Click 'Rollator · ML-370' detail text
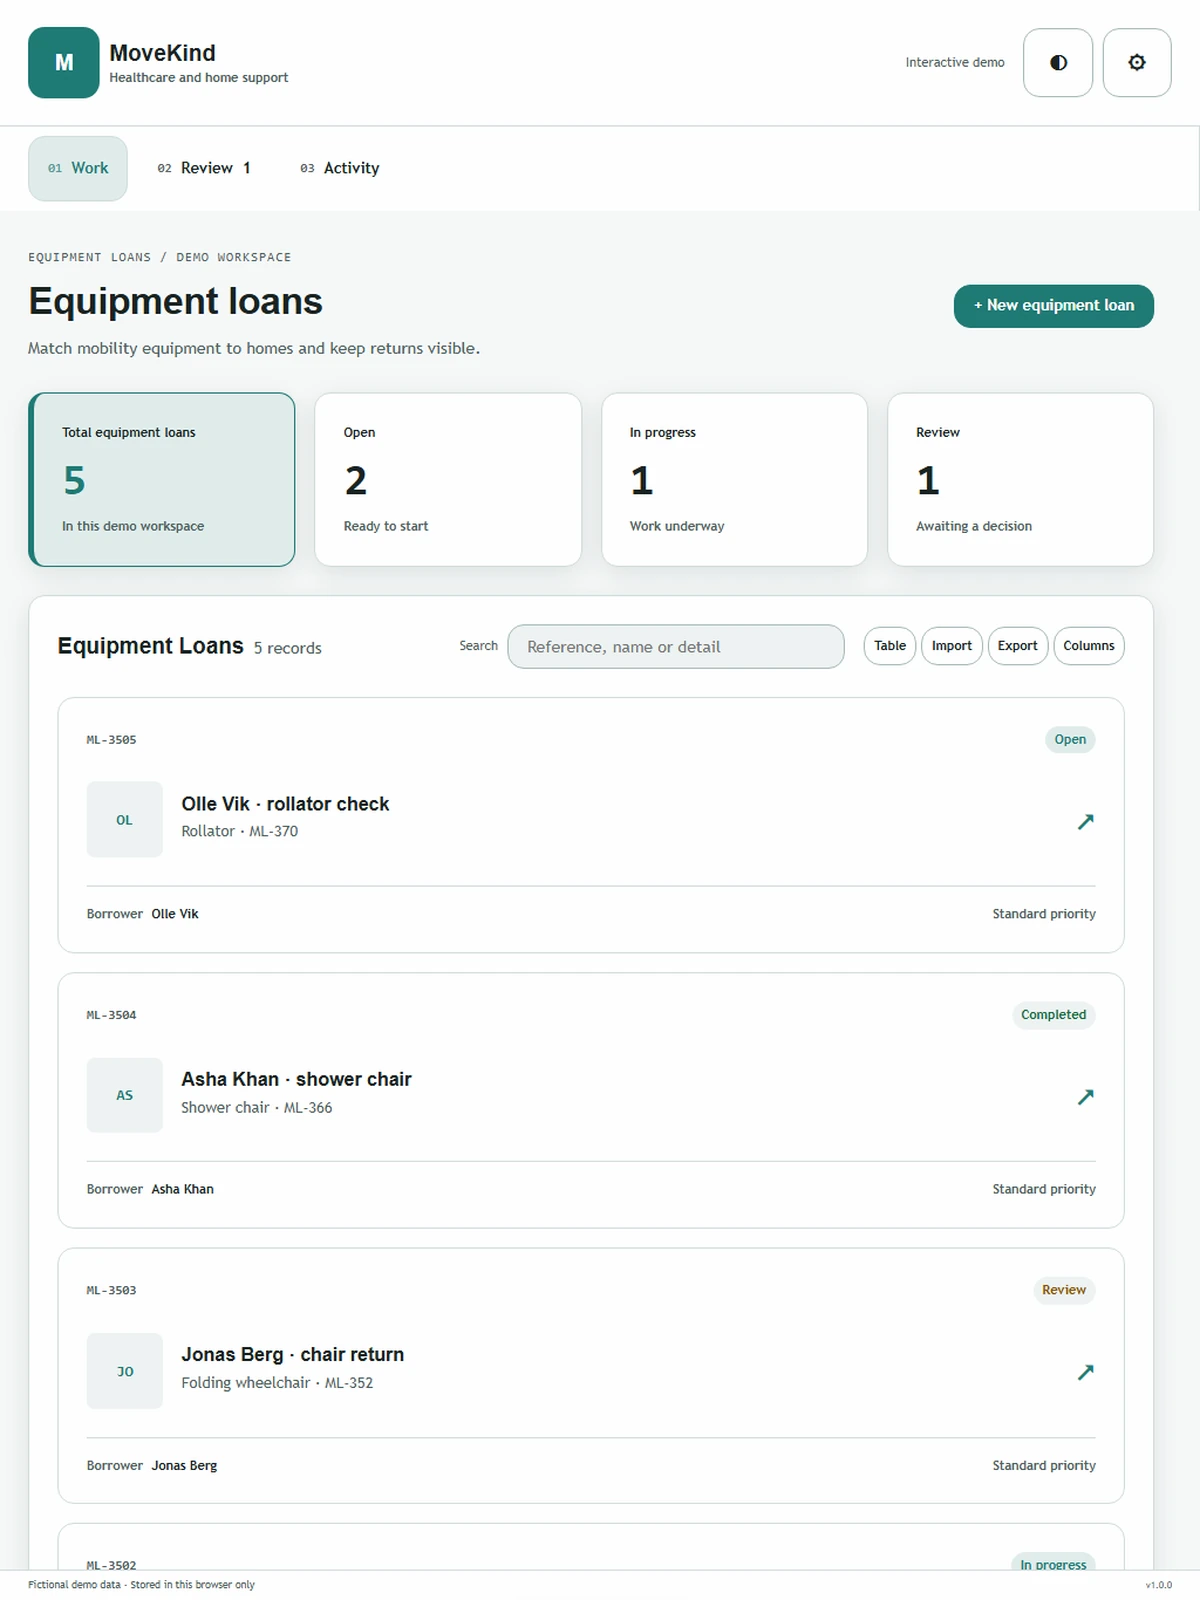1200x1600 pixels. pyautogui.click(x=240, y=831)
